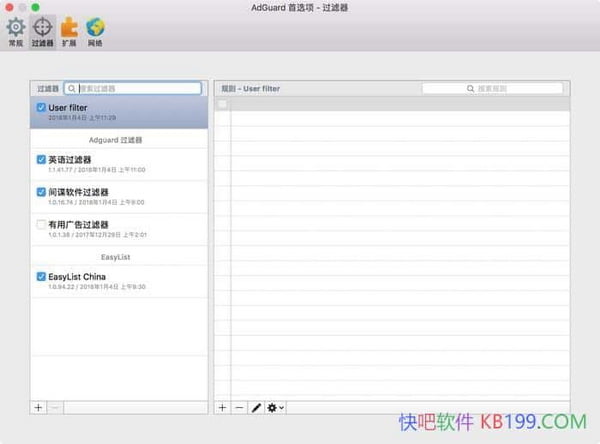This screenshot has height=444, width=600.
Task: Open the Extensions (扩展) puzzle icon
Action: [69, 32]
